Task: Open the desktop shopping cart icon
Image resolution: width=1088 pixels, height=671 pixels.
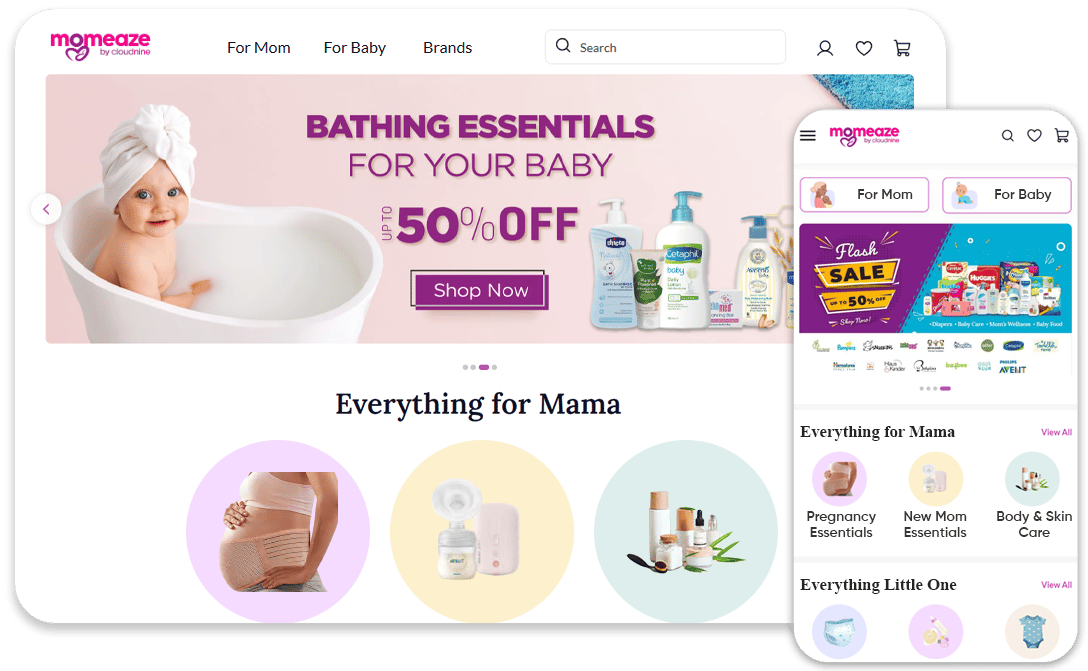Action: coord(902,48)
